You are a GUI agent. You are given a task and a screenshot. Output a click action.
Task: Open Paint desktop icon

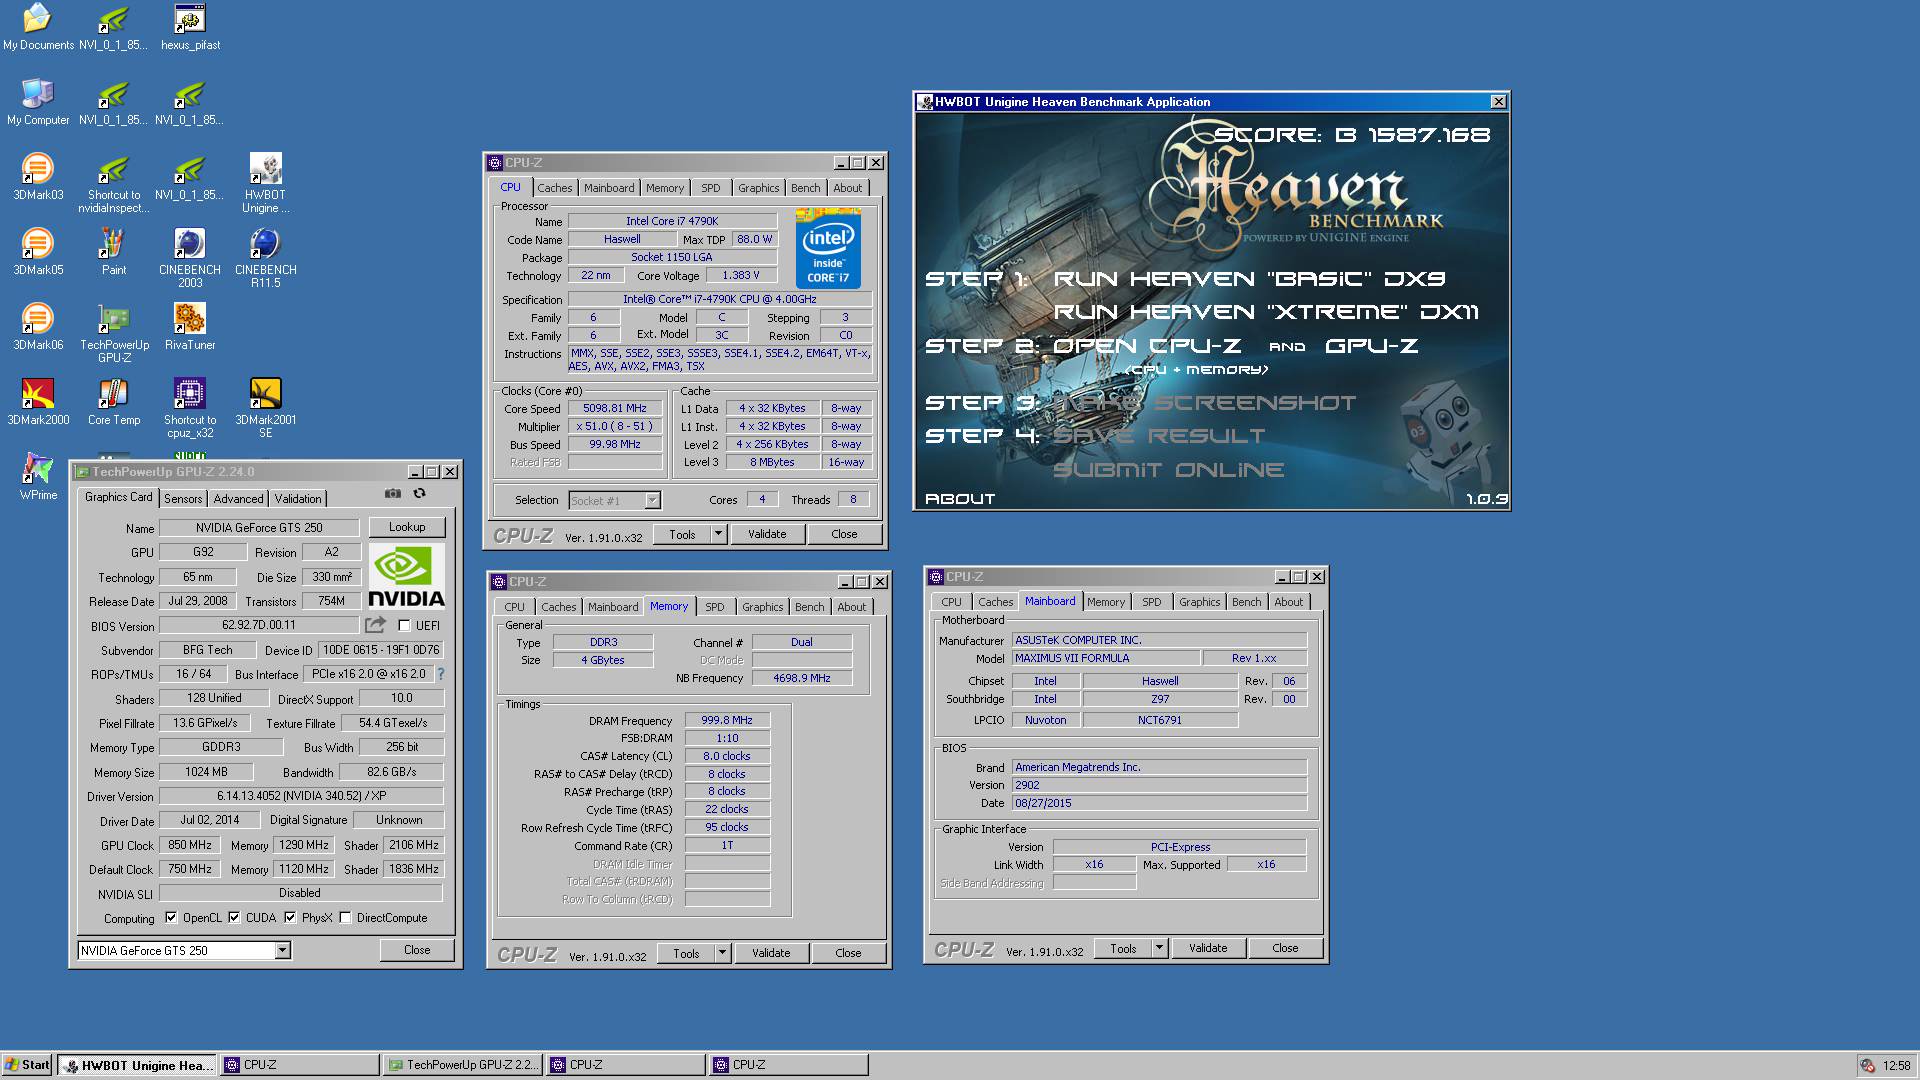[114, 252]
